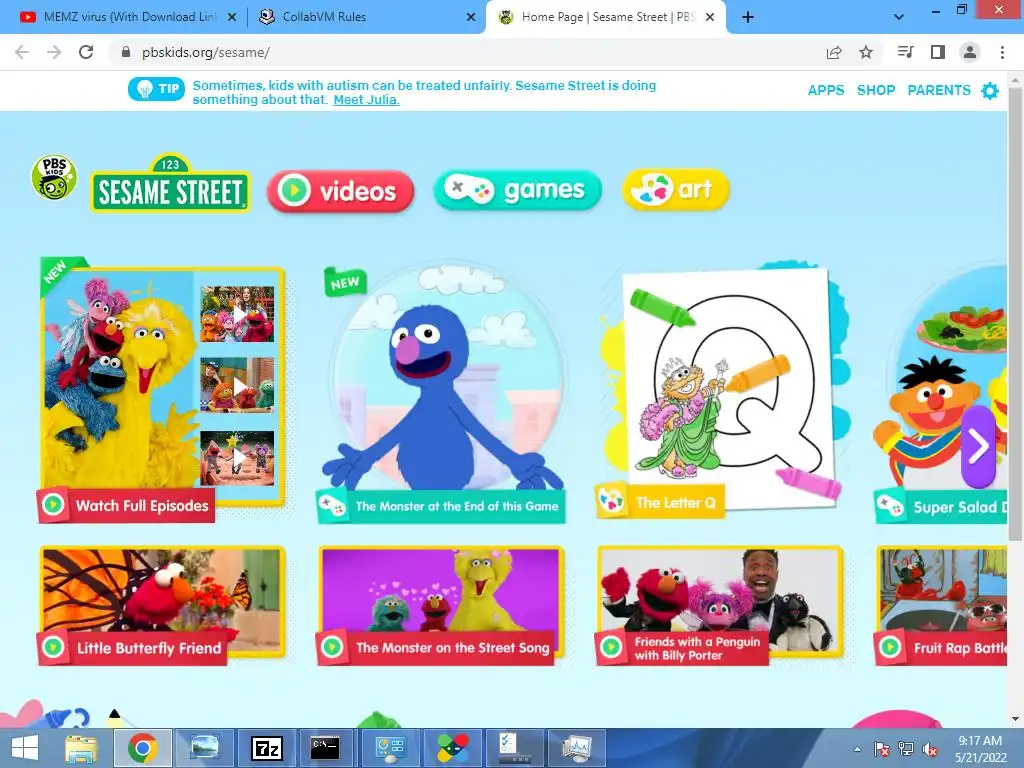Click play icon on Friends with a Penguin label

point(611,647)
